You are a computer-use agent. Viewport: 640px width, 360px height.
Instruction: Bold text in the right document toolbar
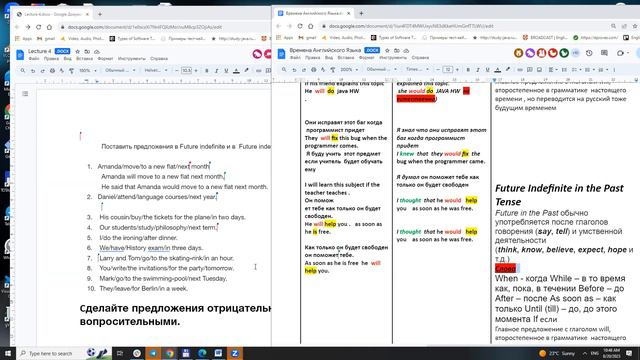[468, 70]
